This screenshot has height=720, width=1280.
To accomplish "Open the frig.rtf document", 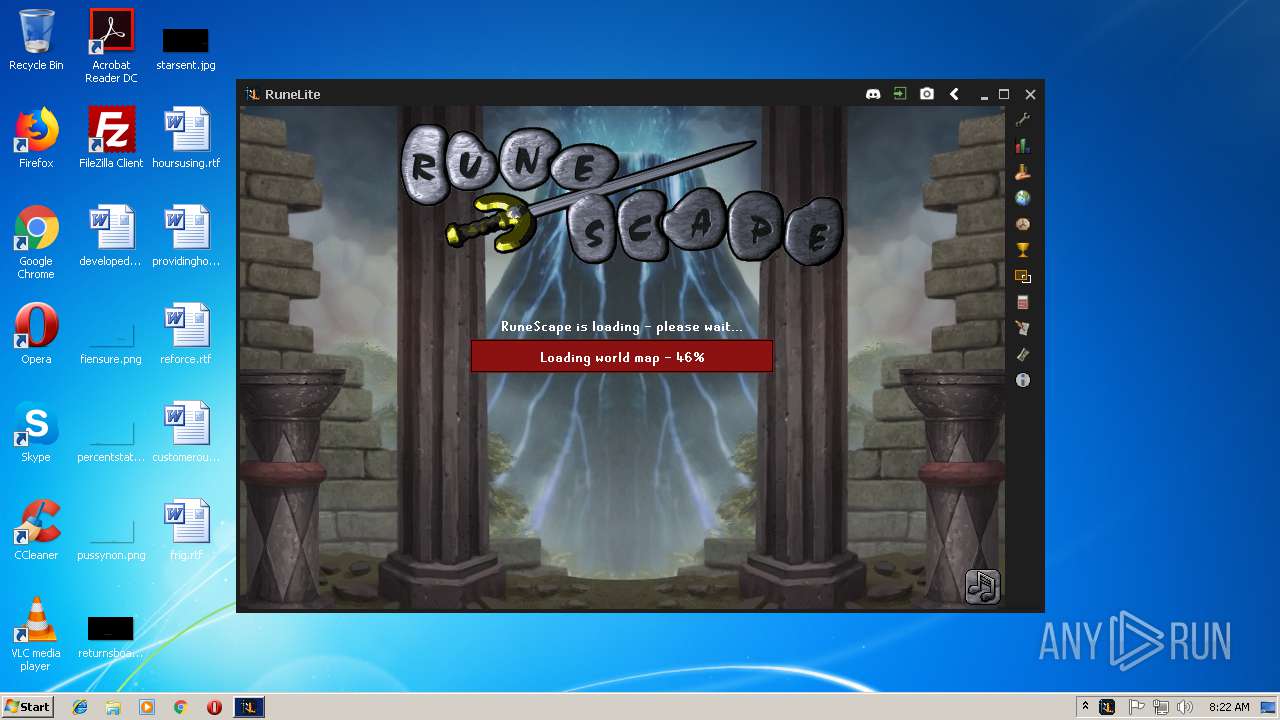I will pyautogui.click(x=186, y=530).
